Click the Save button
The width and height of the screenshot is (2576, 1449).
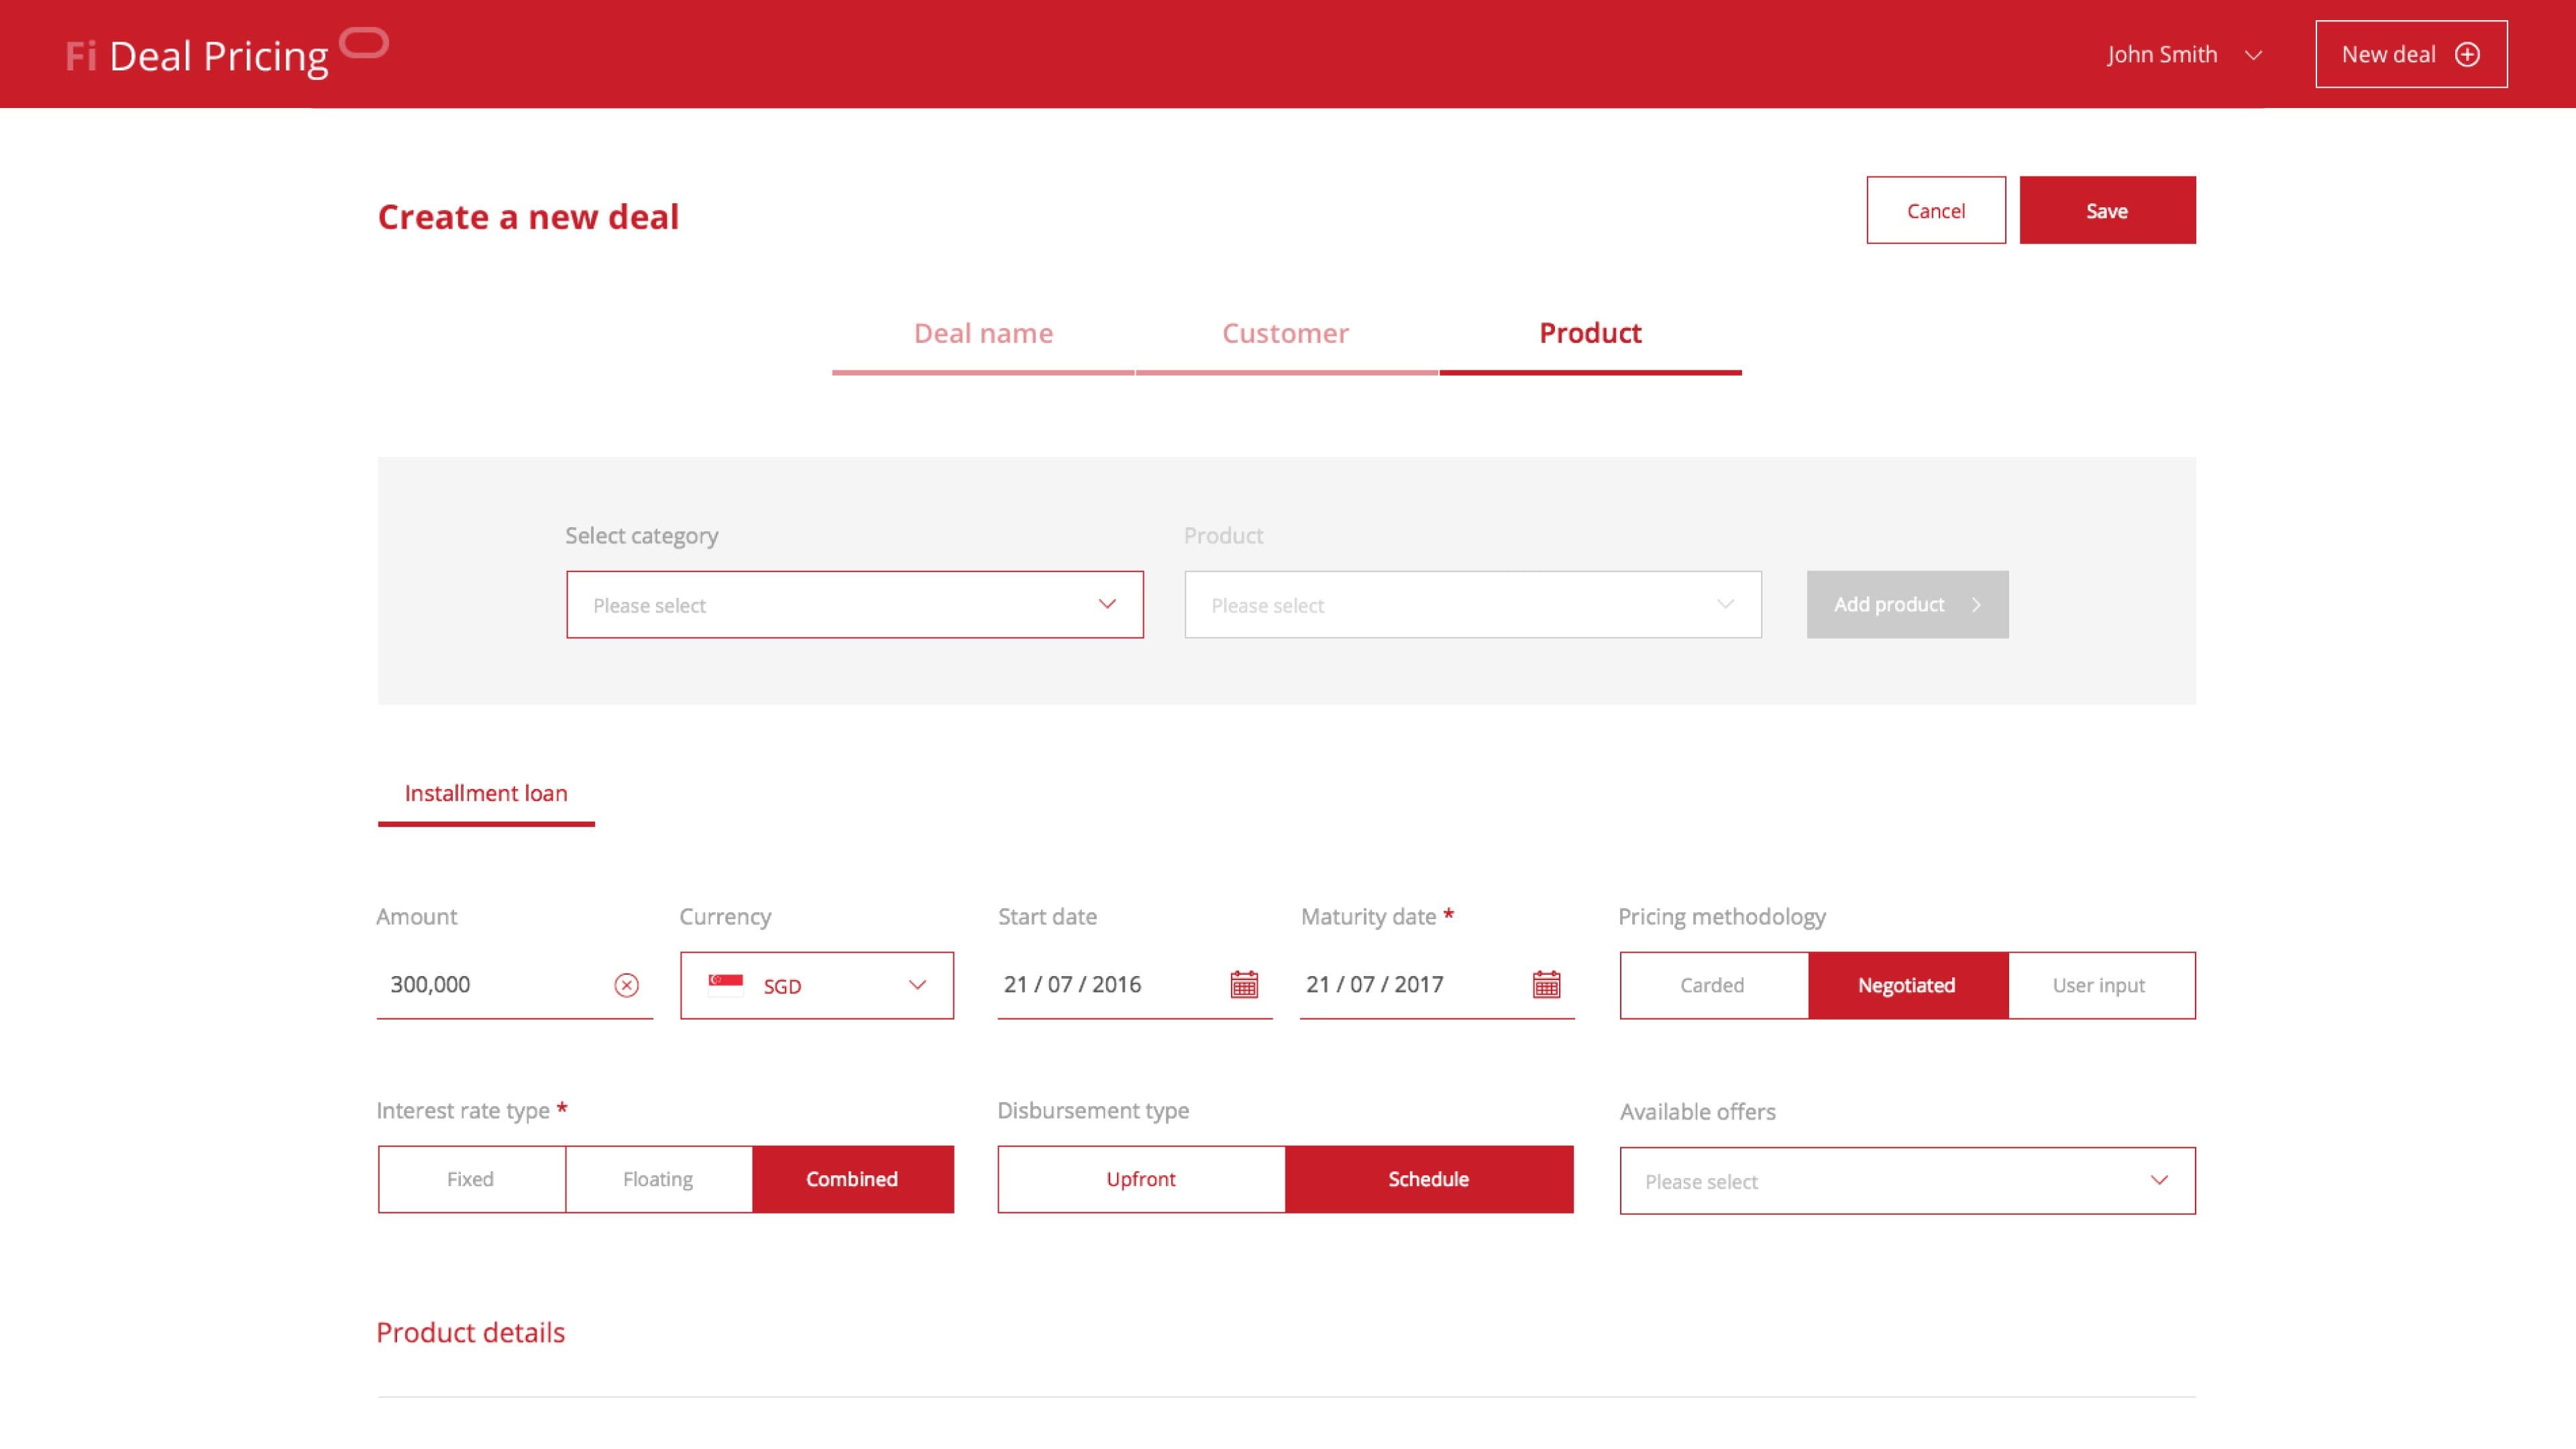click(2107, 210)
